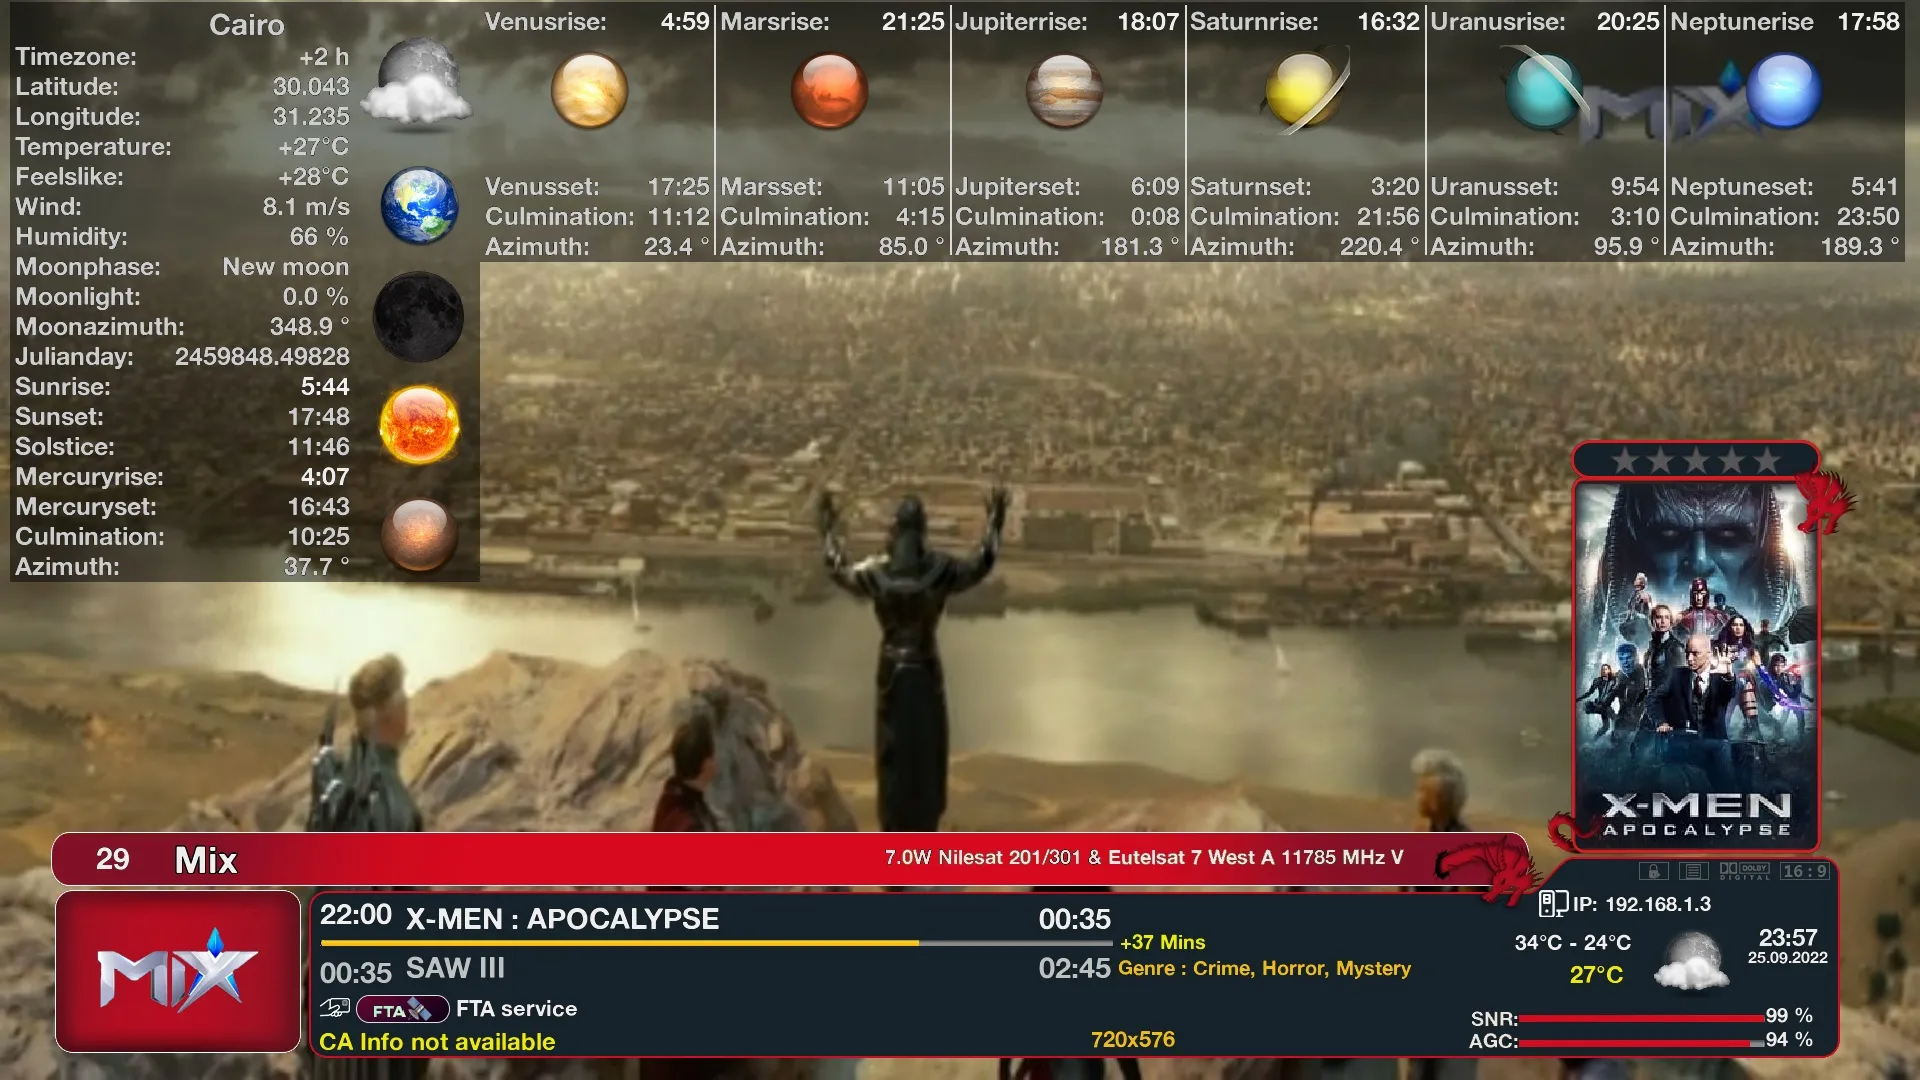Select the Dolby Digital indicator icon
Screen dimensions: 1920x1080
tap(1744, 871)
